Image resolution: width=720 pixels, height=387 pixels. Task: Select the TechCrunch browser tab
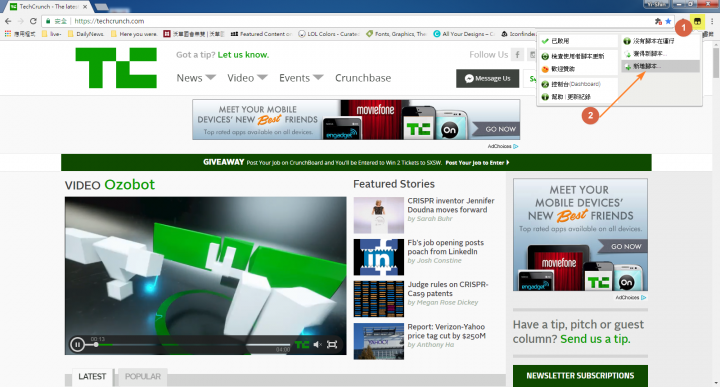coord(48,6)
